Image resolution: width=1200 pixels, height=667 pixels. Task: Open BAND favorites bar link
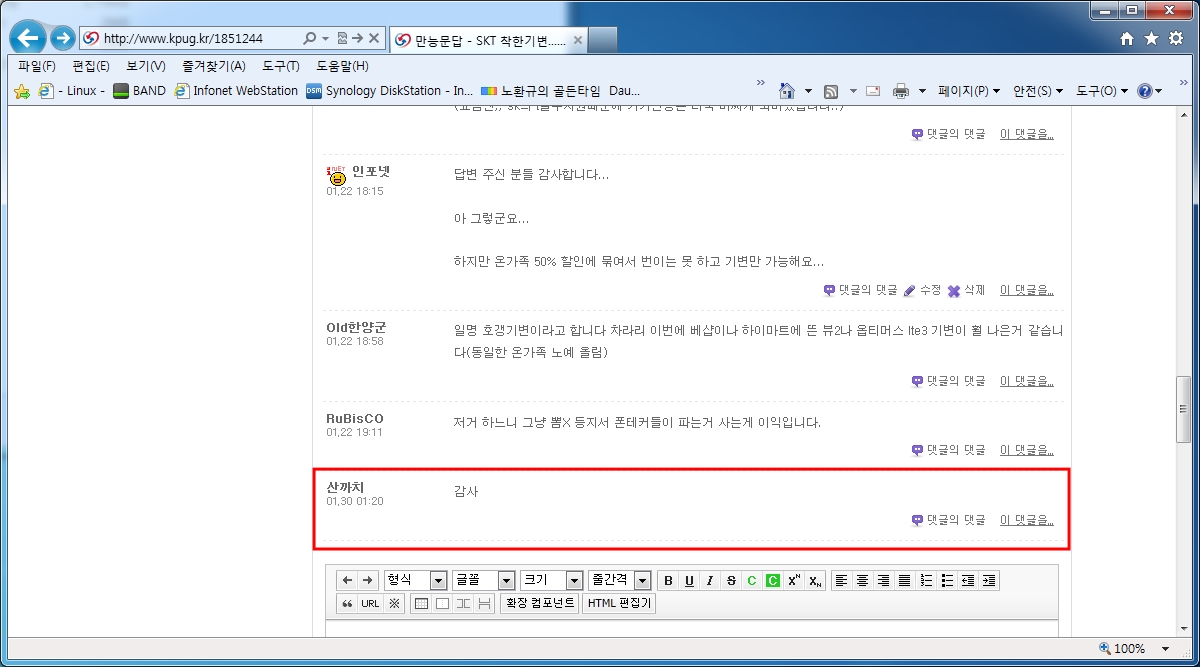(x=139, y=91)
